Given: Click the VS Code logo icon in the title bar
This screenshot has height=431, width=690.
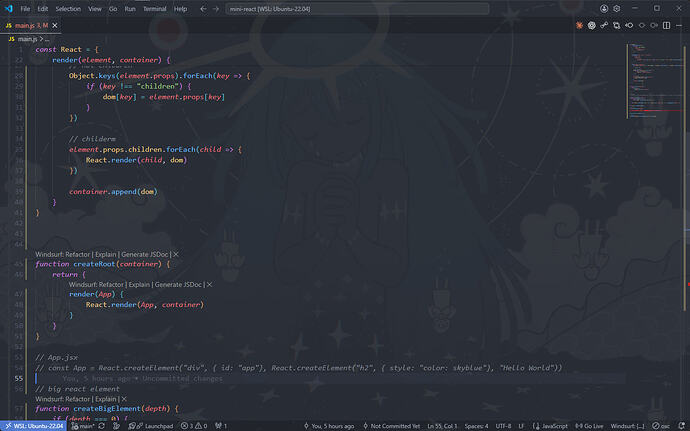Looking at the screenshot, I should click(9, 8).
